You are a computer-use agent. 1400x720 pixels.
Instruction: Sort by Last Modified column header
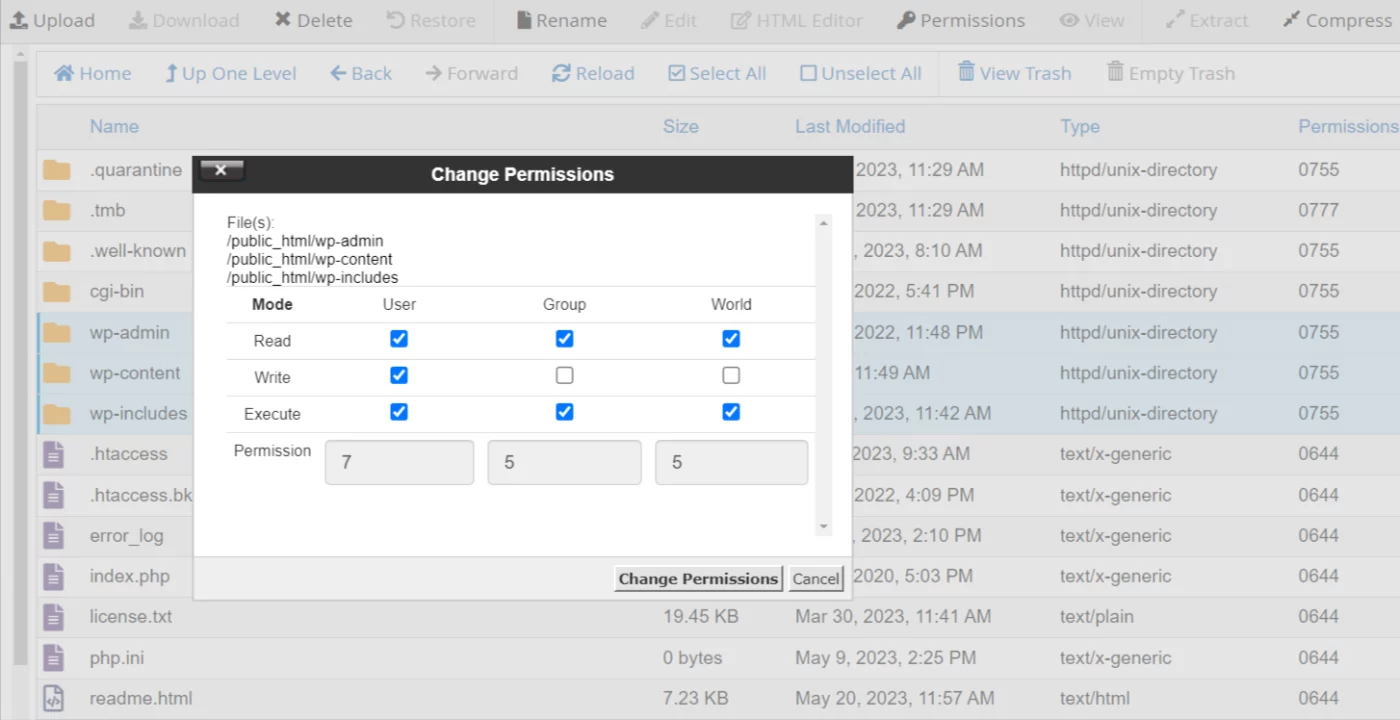(x=850, y=127)
